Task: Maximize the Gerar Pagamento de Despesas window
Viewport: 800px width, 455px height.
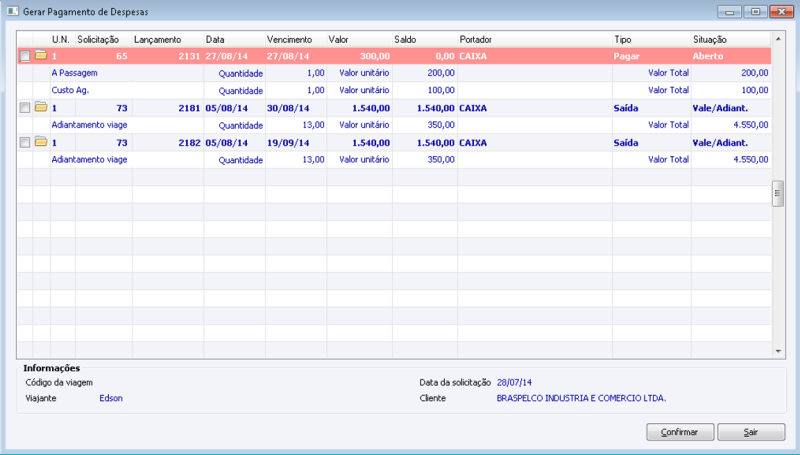Action: tap(756, 11)
